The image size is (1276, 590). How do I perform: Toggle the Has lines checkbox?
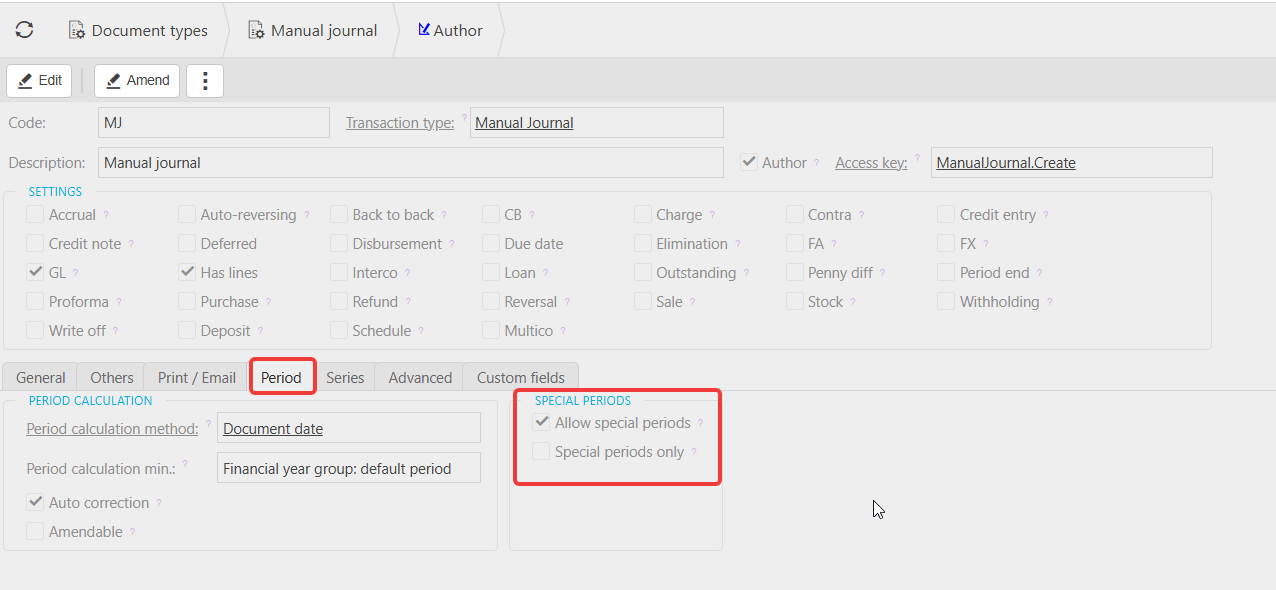187,272
